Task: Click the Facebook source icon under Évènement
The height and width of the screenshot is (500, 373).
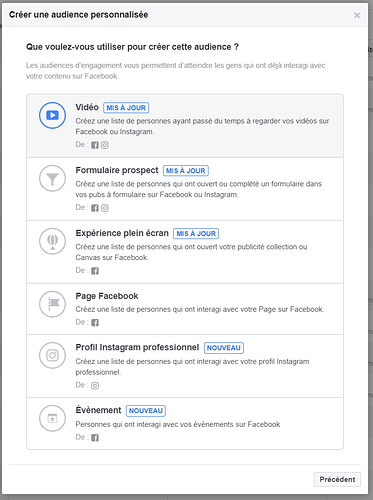Action: pyautogui.click(x=95, y=438)
